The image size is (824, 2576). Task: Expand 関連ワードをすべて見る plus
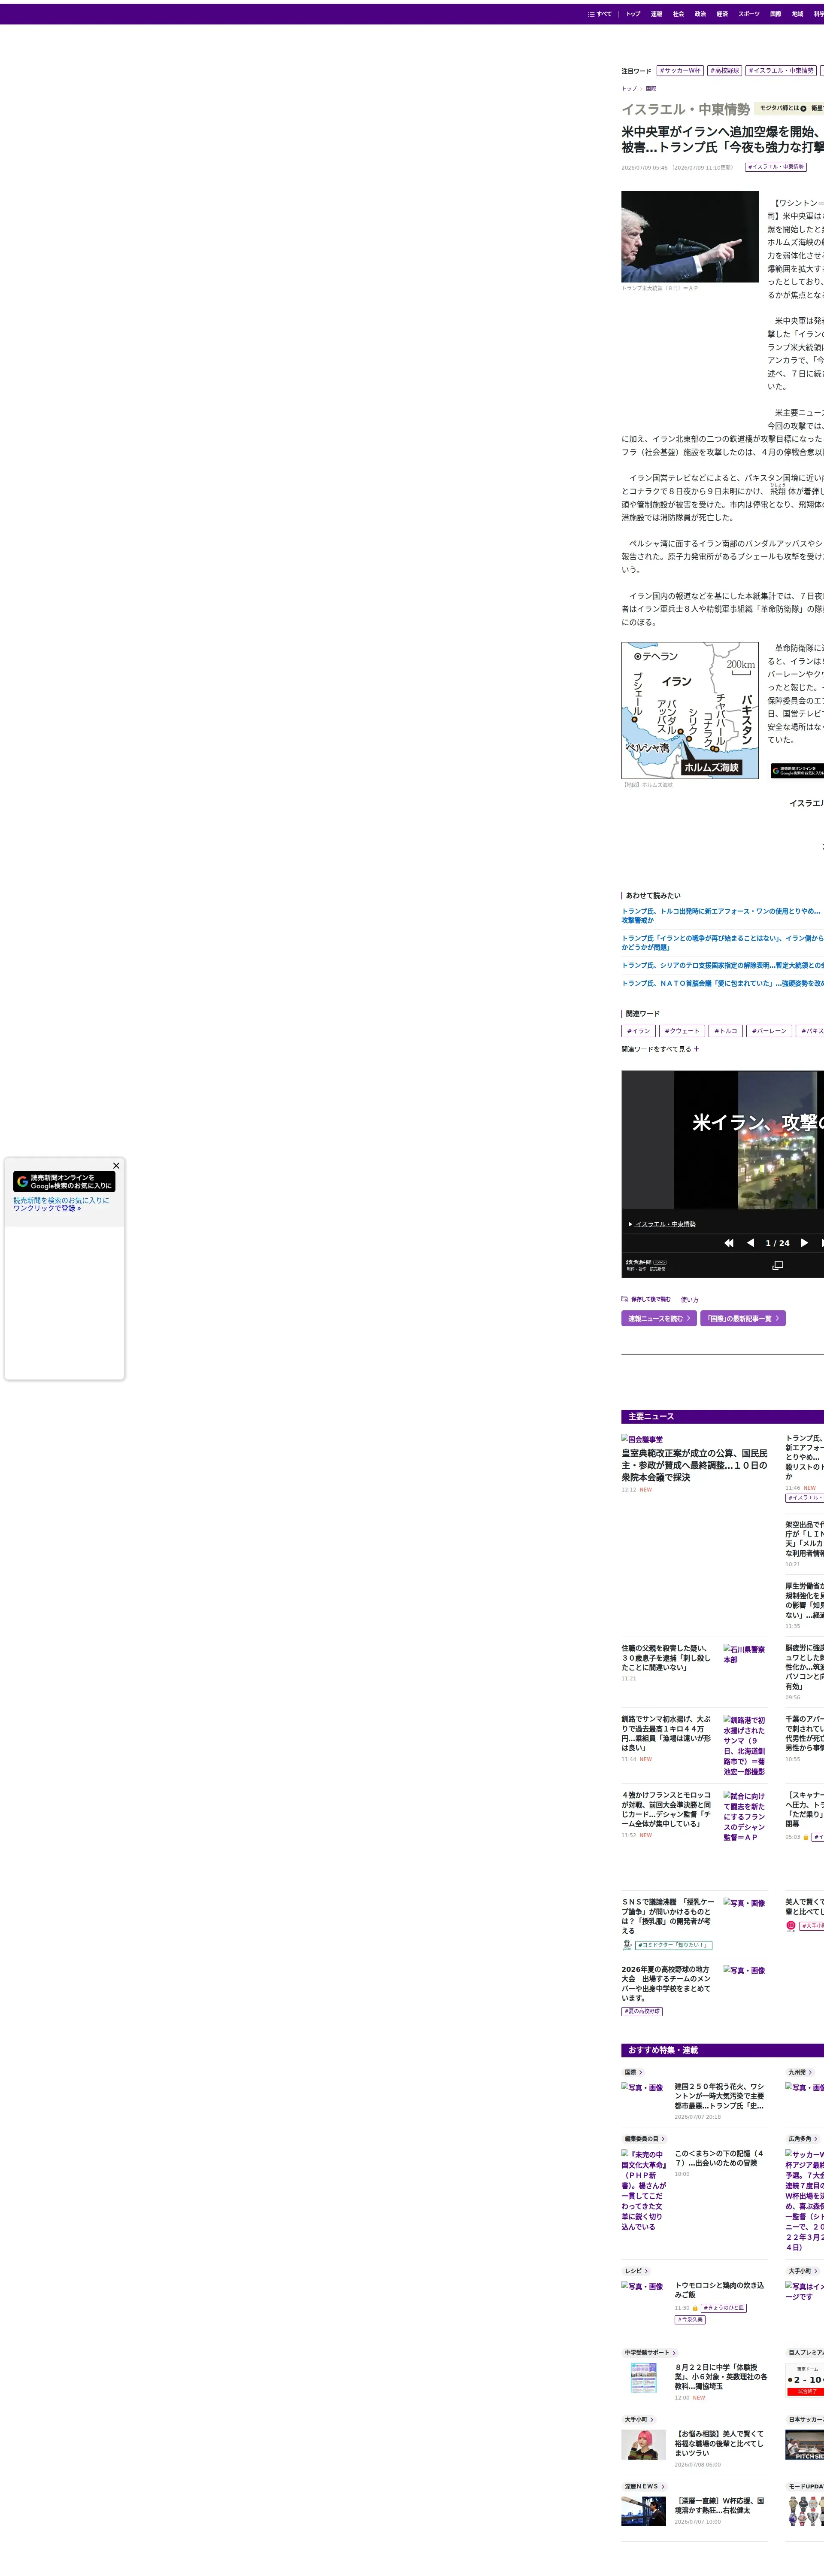point(696,1049)
